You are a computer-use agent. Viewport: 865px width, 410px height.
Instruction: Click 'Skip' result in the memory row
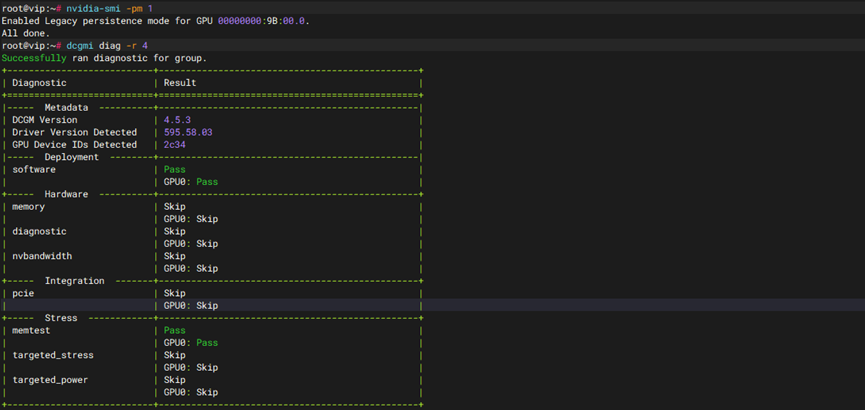174,206
